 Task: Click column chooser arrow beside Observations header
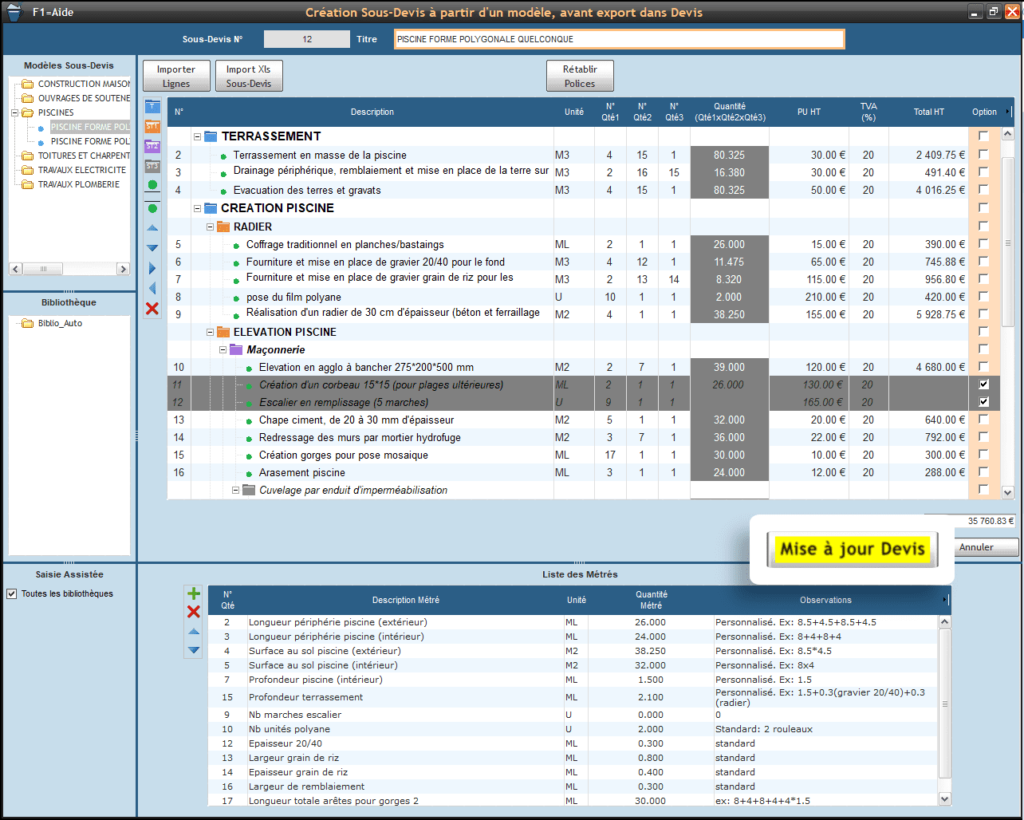[947, 599]
